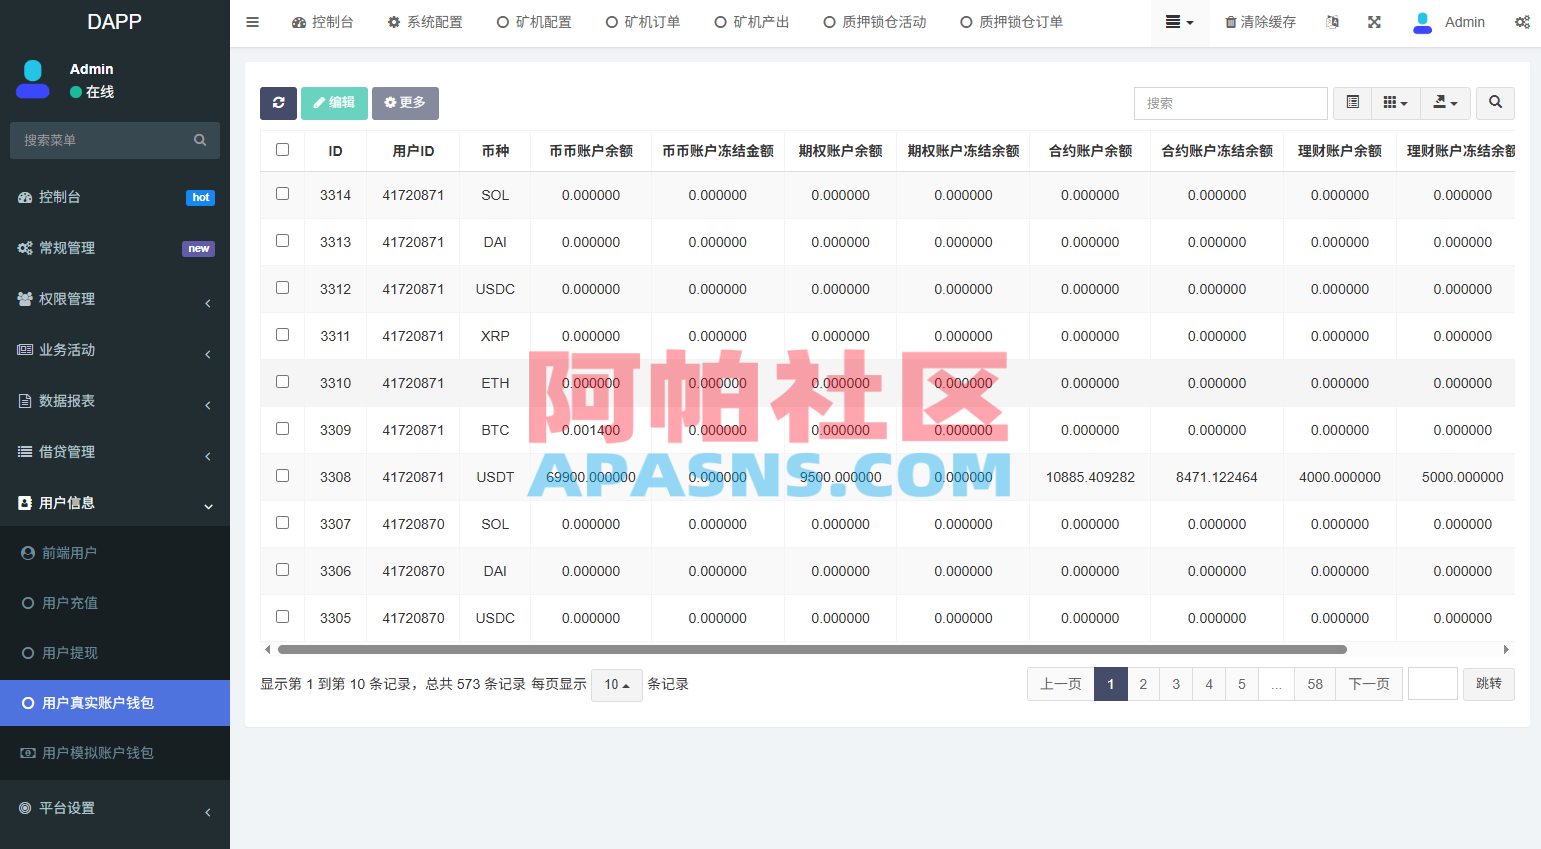The width and height of the screenshot is (1541, 849).
Task: Open 用户充值 sidebar item
Action: coord(115,603)
